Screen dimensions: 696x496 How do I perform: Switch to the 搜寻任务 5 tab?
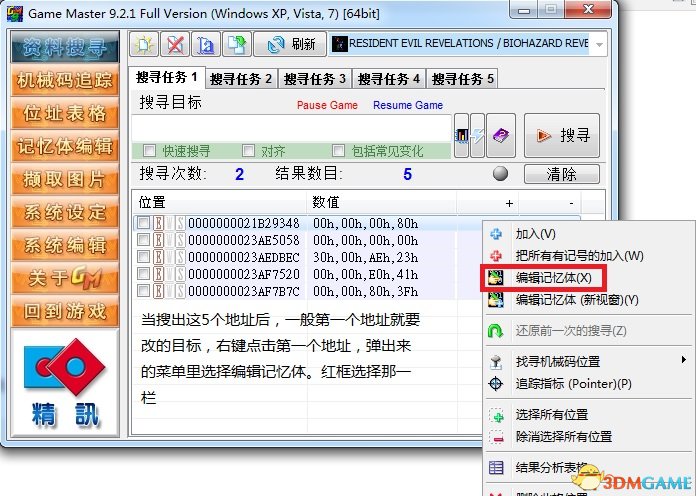(x=463, y=79)
